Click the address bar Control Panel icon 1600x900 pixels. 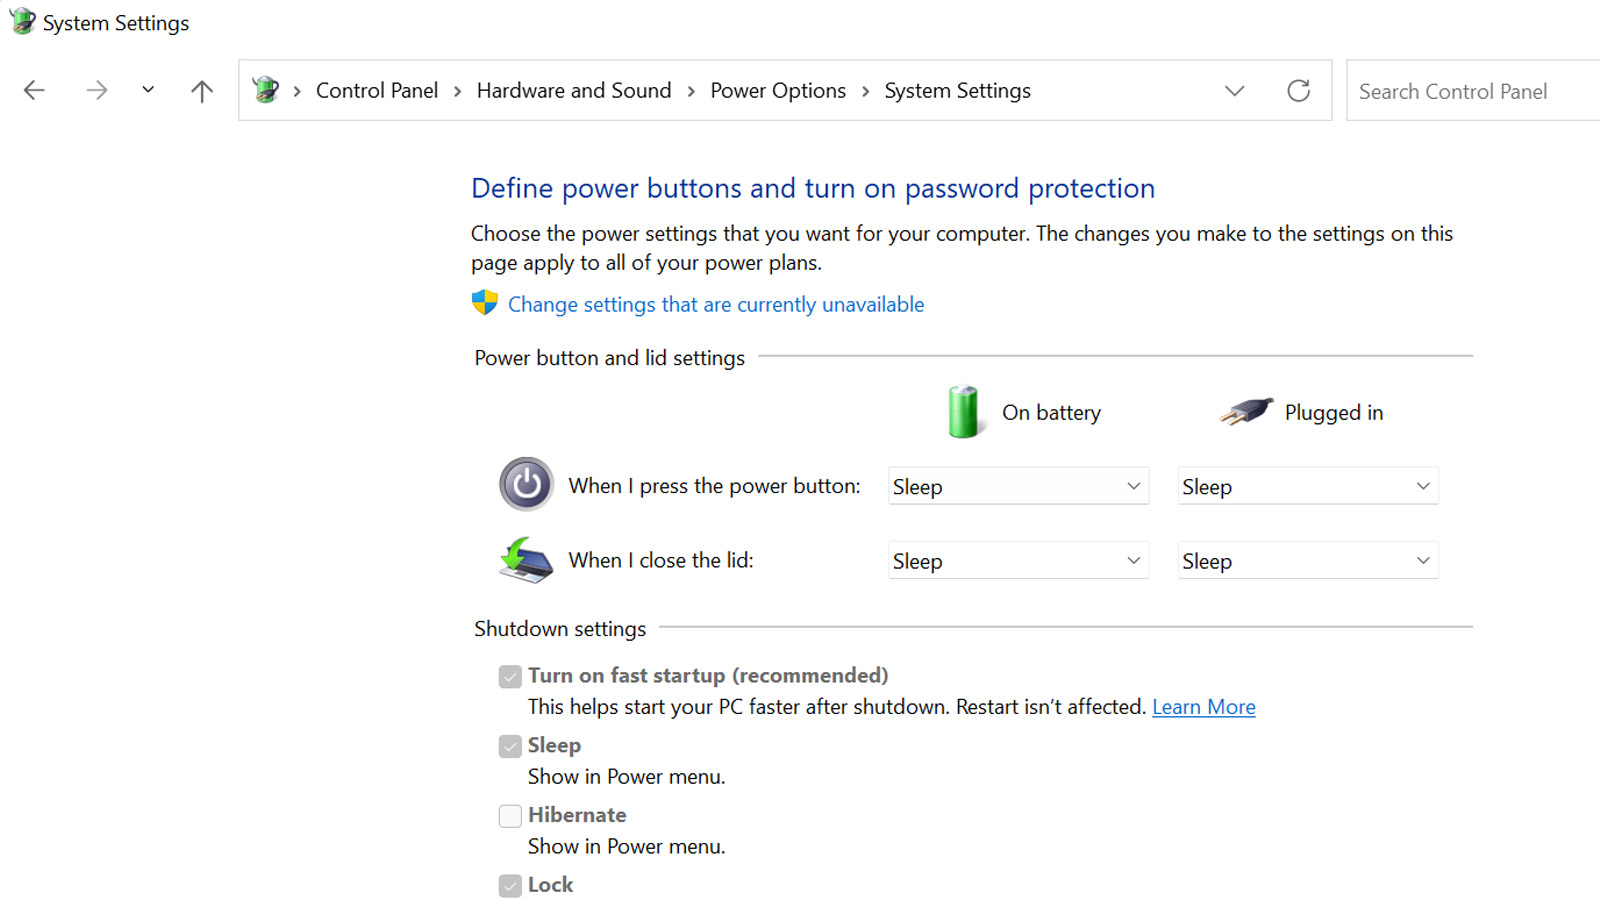click(266, 90)
